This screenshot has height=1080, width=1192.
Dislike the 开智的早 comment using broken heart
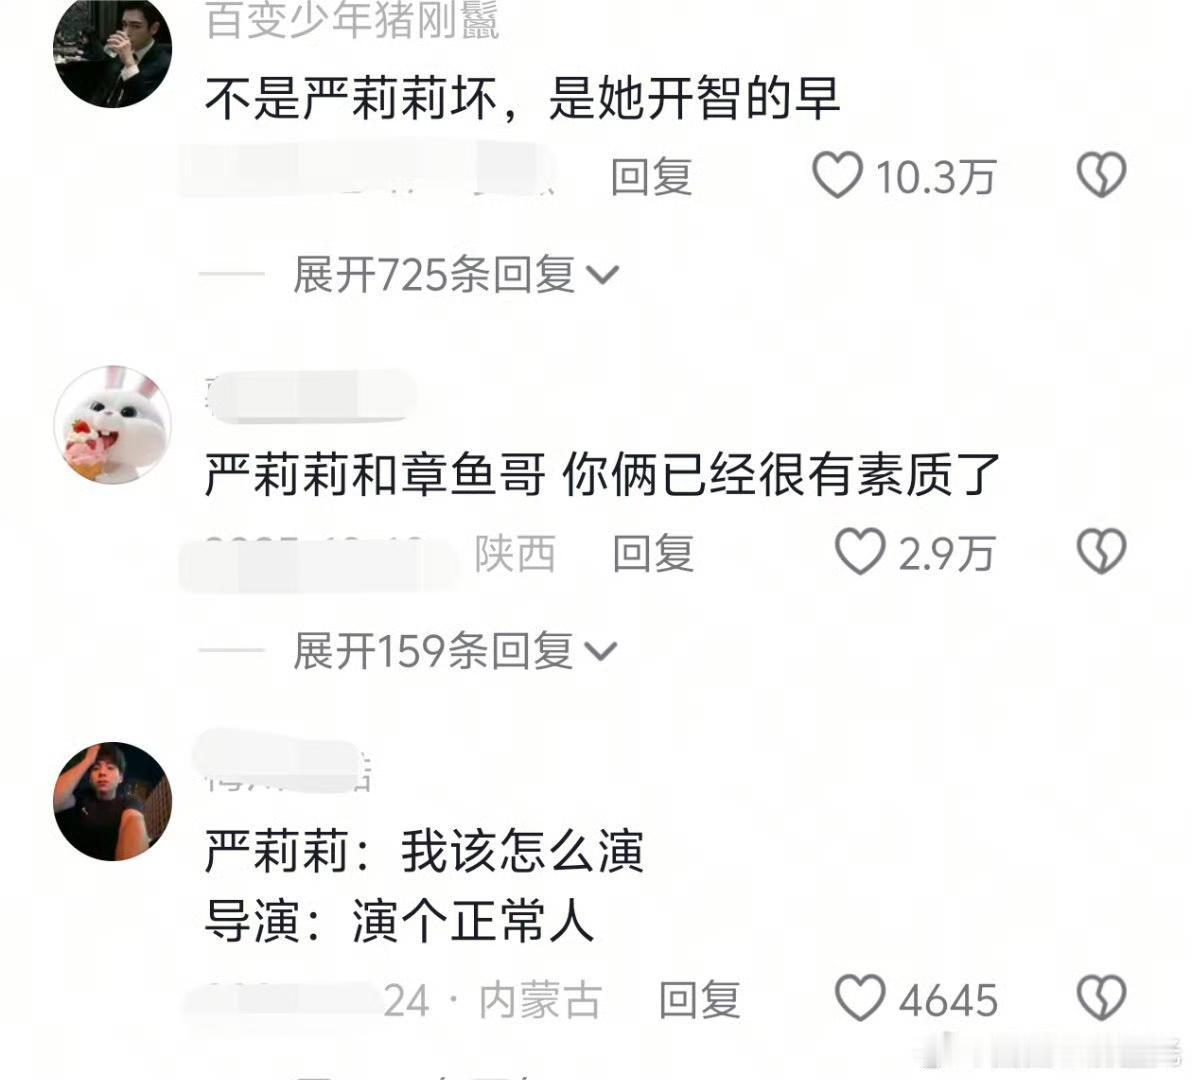tap(1101, 176)
